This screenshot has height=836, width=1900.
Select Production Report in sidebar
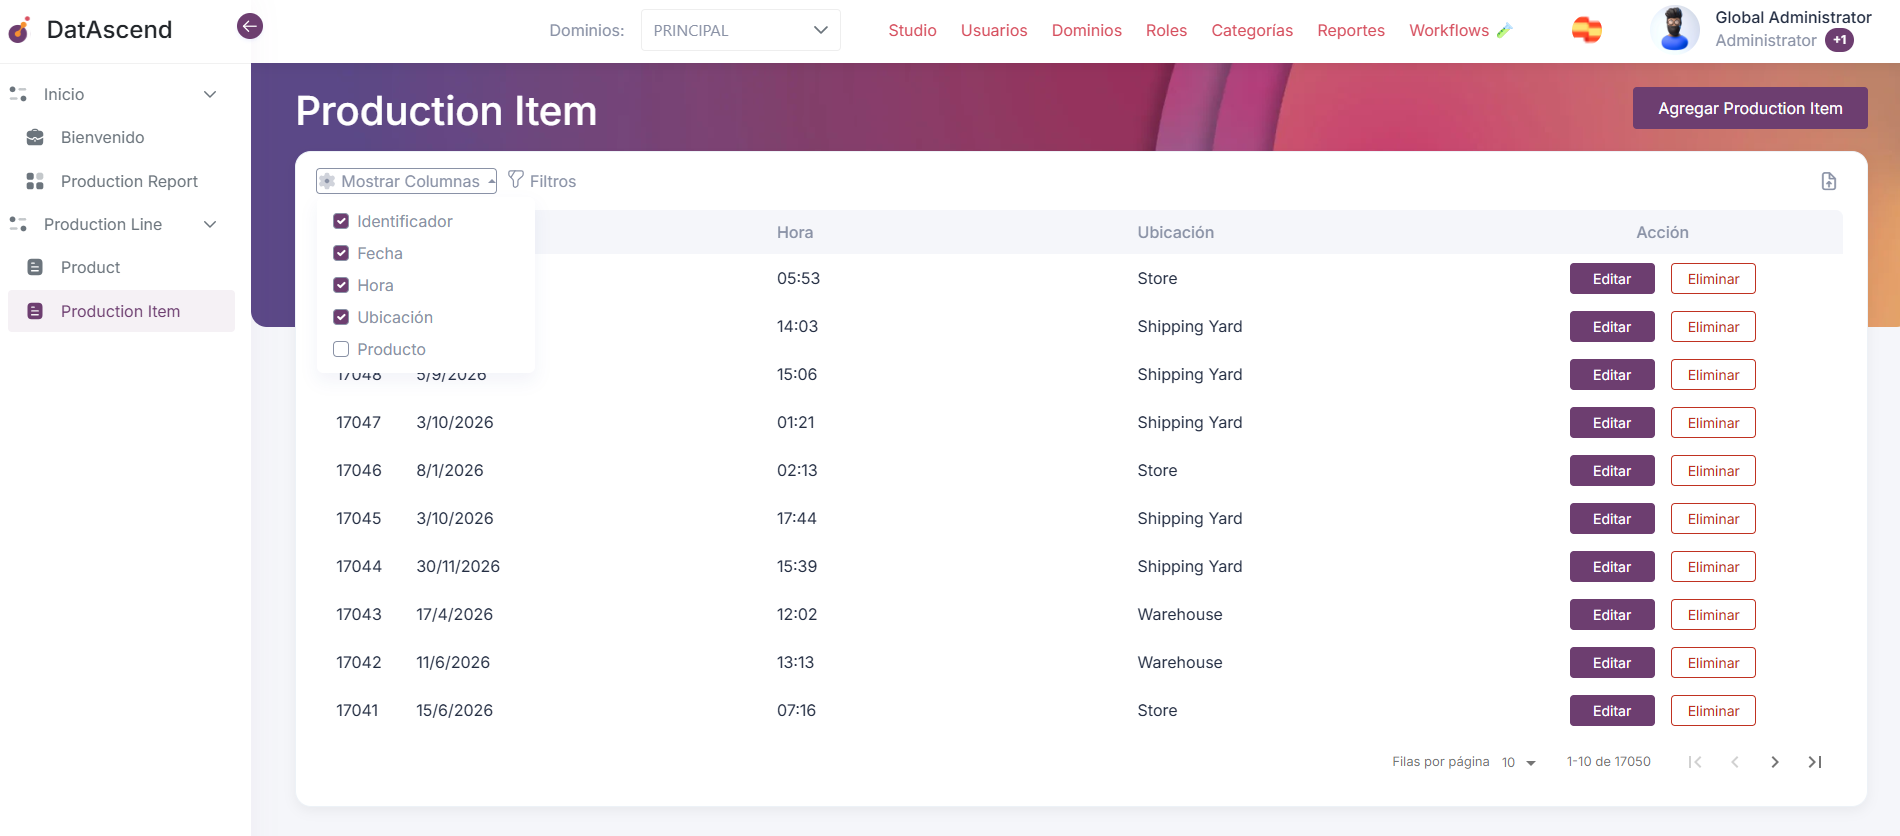(x=129, y=181)
